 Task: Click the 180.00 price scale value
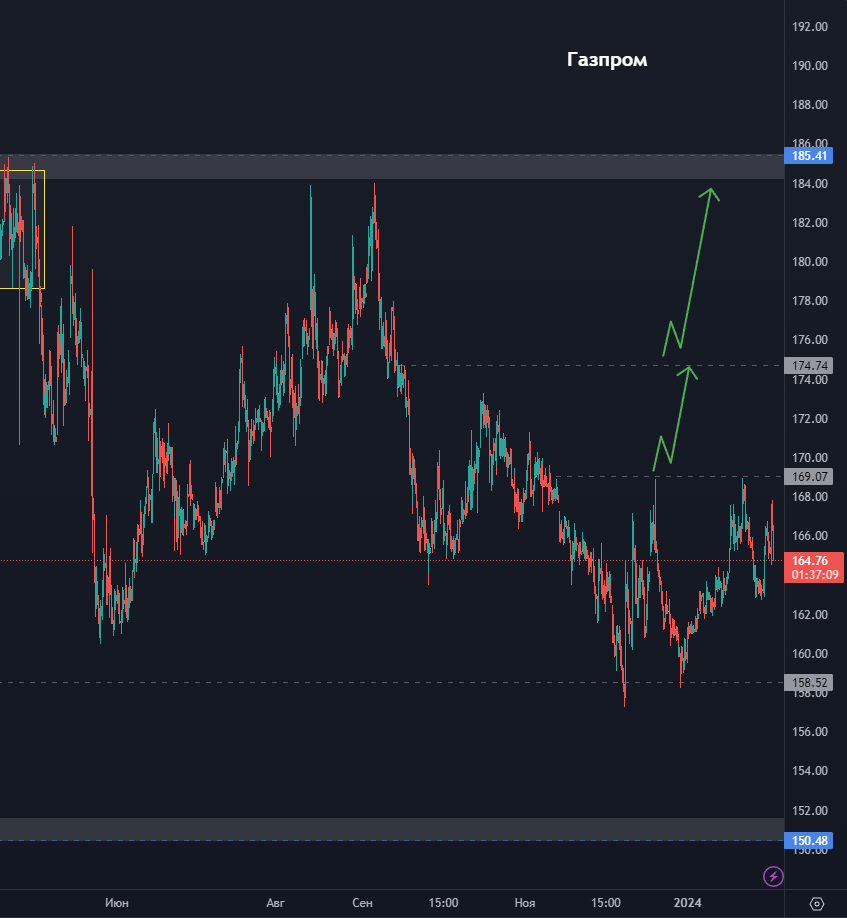click(810, 262)
